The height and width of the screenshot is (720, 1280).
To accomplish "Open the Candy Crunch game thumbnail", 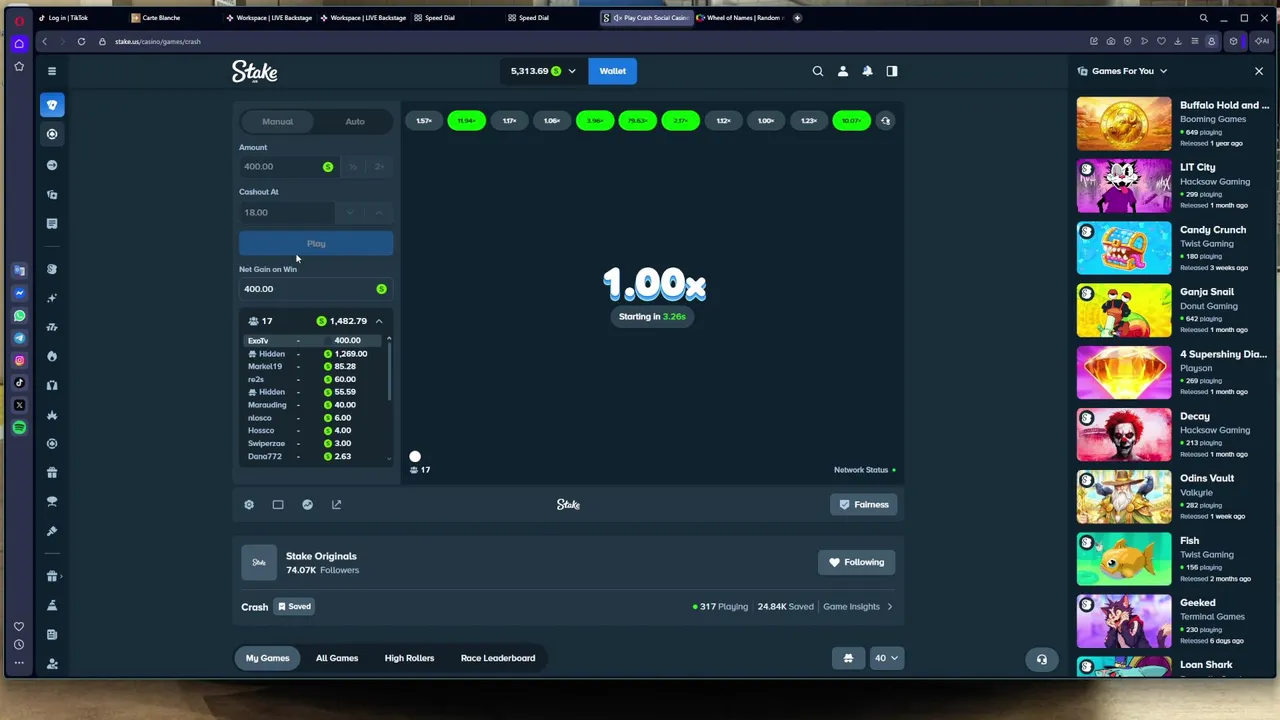I will point(1124,248).
